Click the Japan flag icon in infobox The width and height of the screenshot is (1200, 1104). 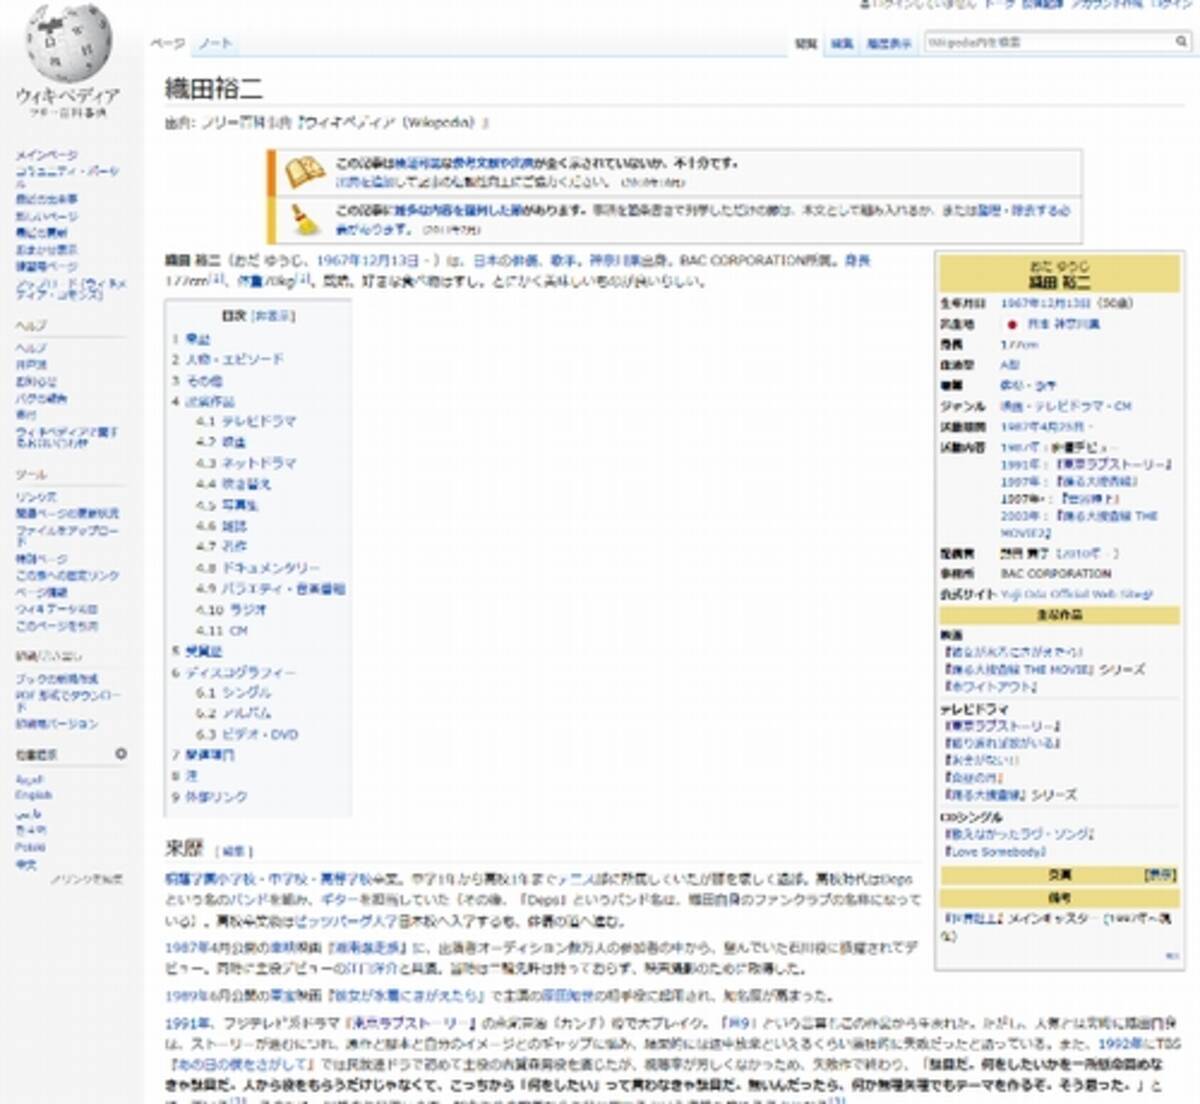(1011, 325)
